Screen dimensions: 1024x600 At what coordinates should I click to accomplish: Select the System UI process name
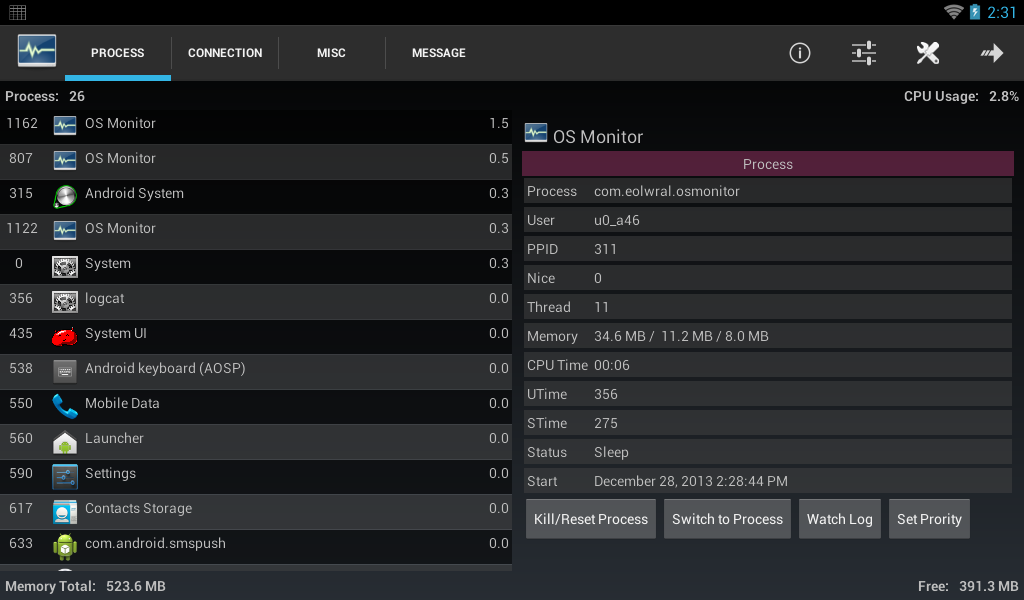click(116, 334)
